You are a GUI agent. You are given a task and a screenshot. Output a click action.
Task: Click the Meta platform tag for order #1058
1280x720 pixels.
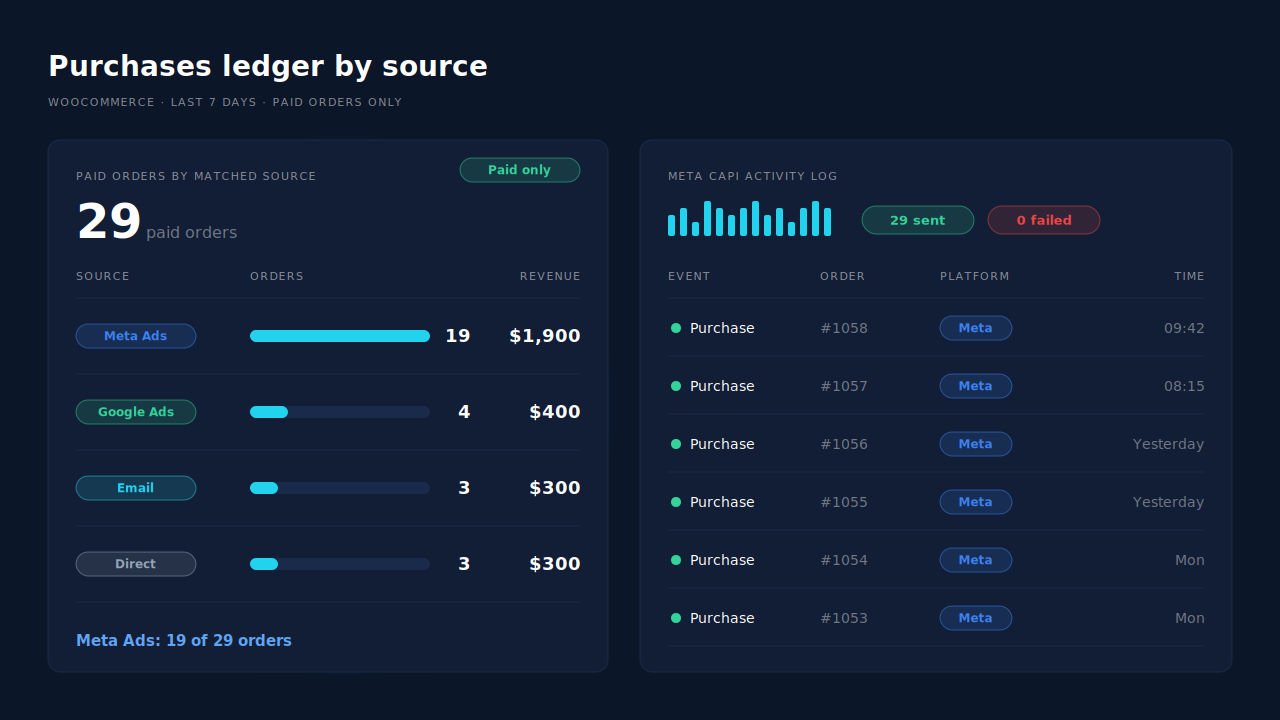coord(976,328)
